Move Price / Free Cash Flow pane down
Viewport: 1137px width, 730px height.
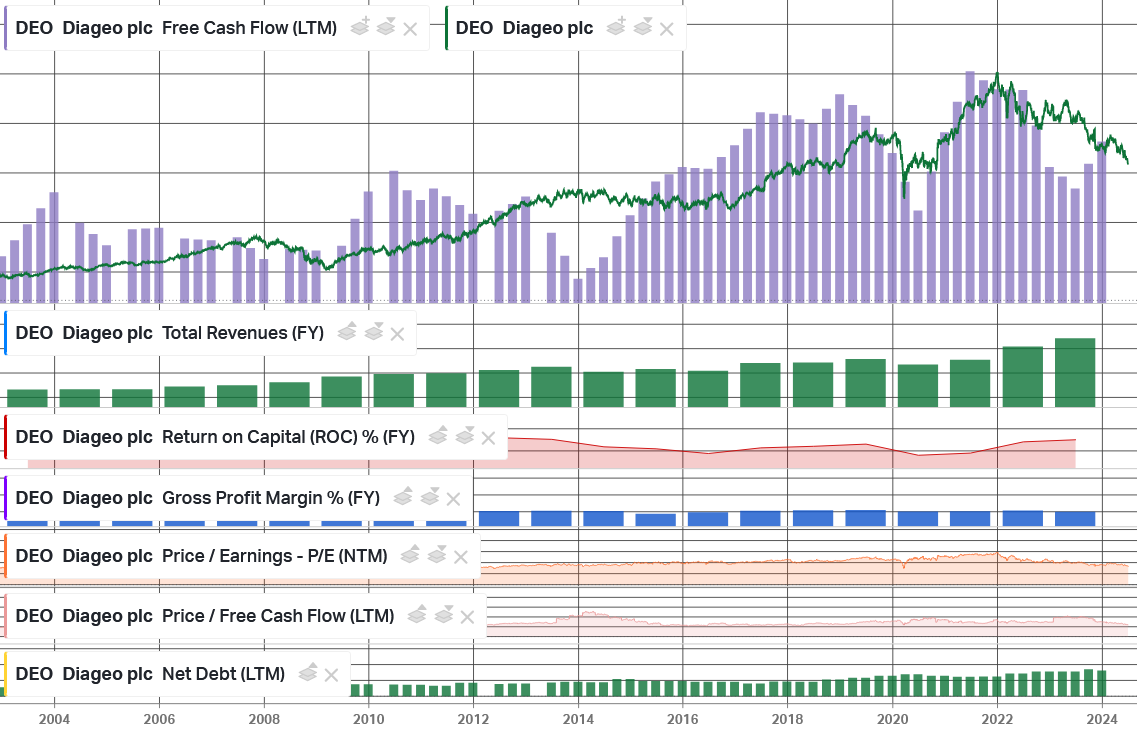pos(443,615)
